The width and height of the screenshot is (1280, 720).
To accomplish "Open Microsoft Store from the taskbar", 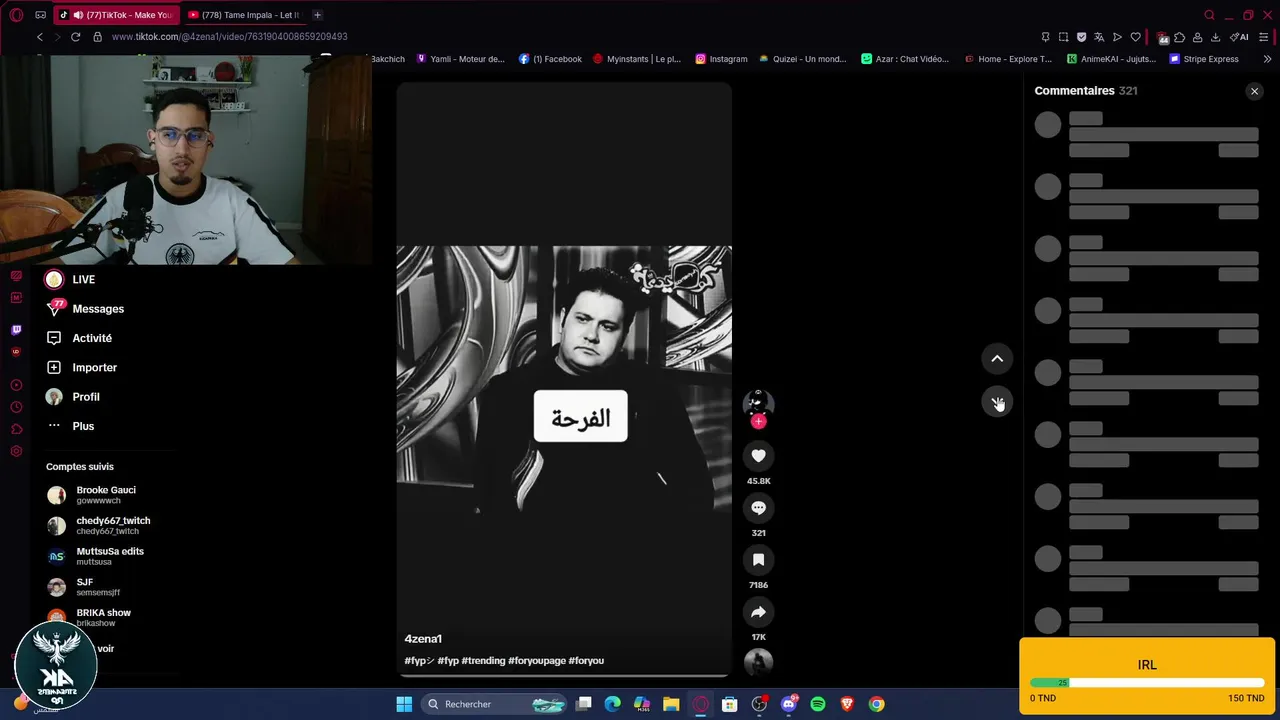I will click(x=730, y=704).
